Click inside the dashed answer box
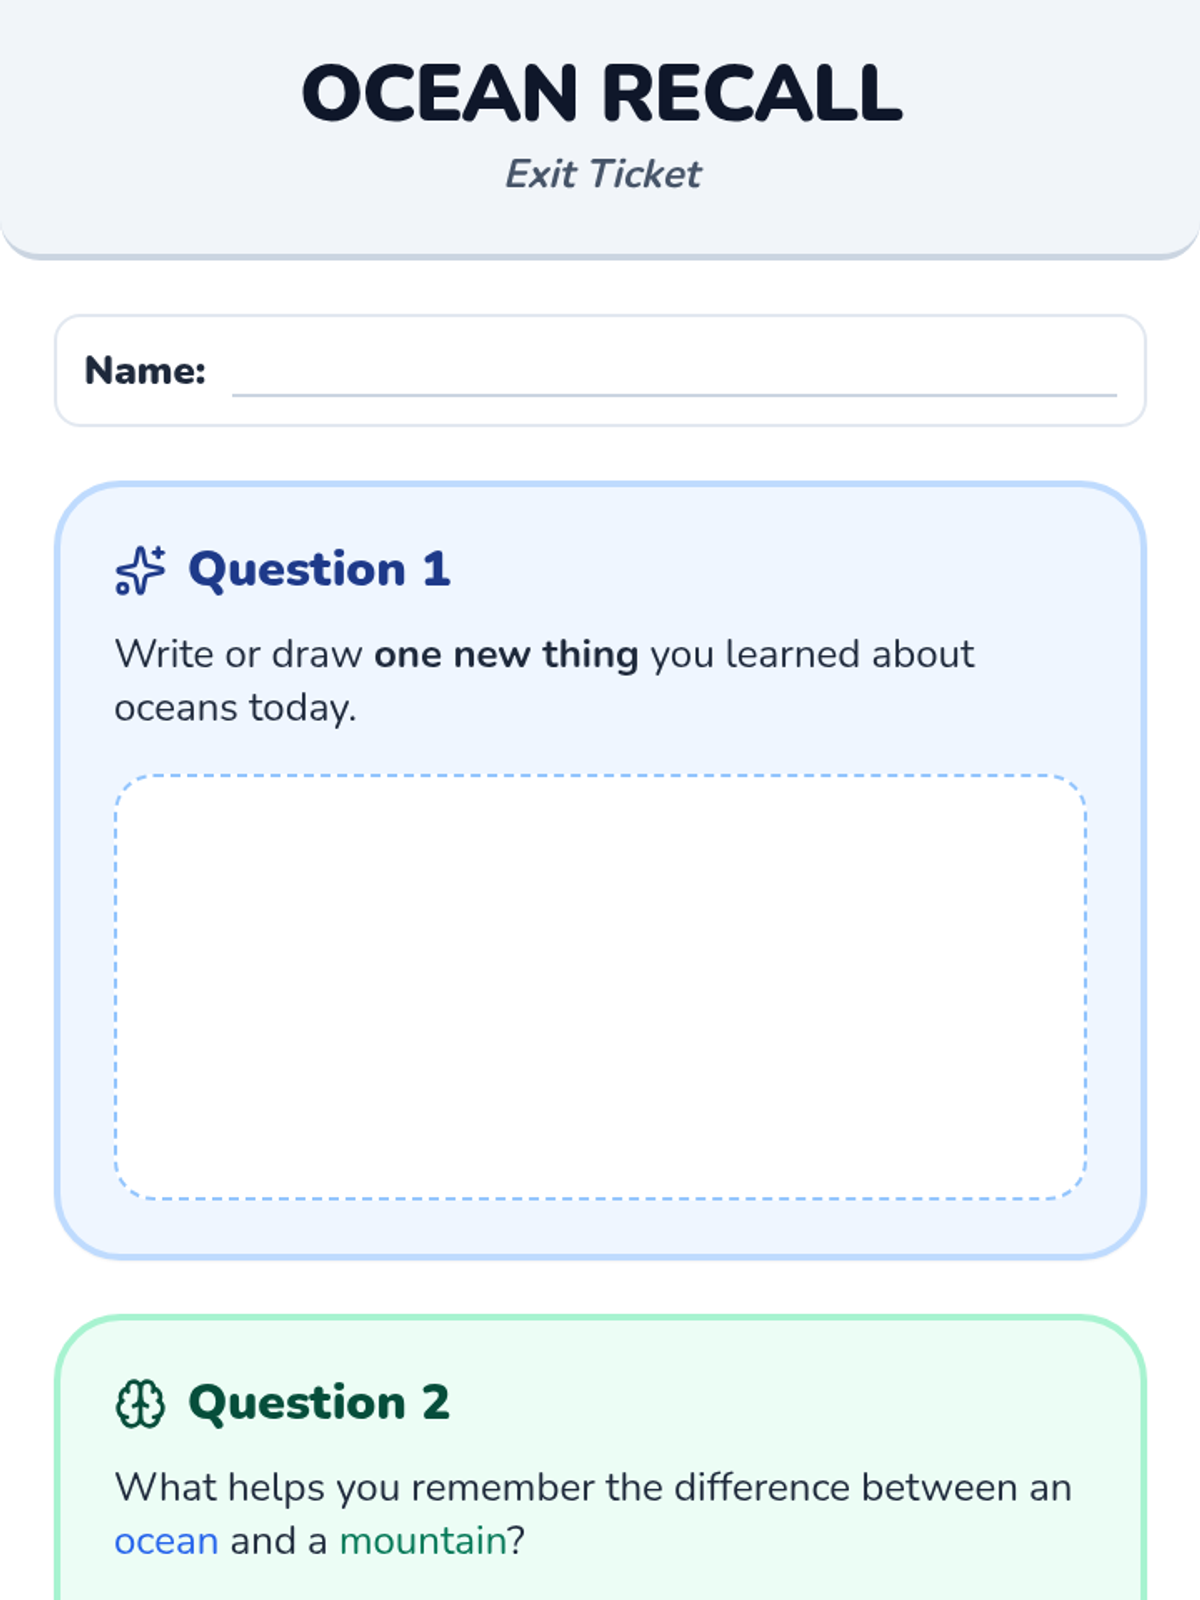Image resolution: width=1200 pixels, height=1600 pixels. point(600,986)
